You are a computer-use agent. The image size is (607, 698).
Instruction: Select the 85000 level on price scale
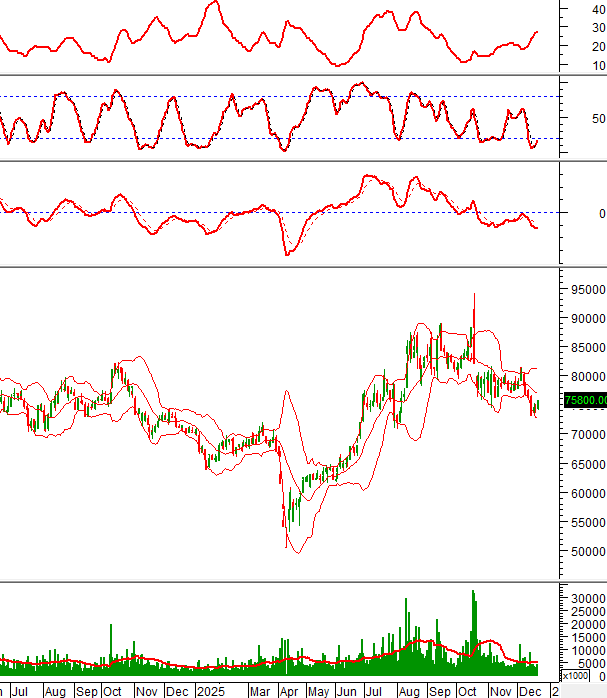586,347
